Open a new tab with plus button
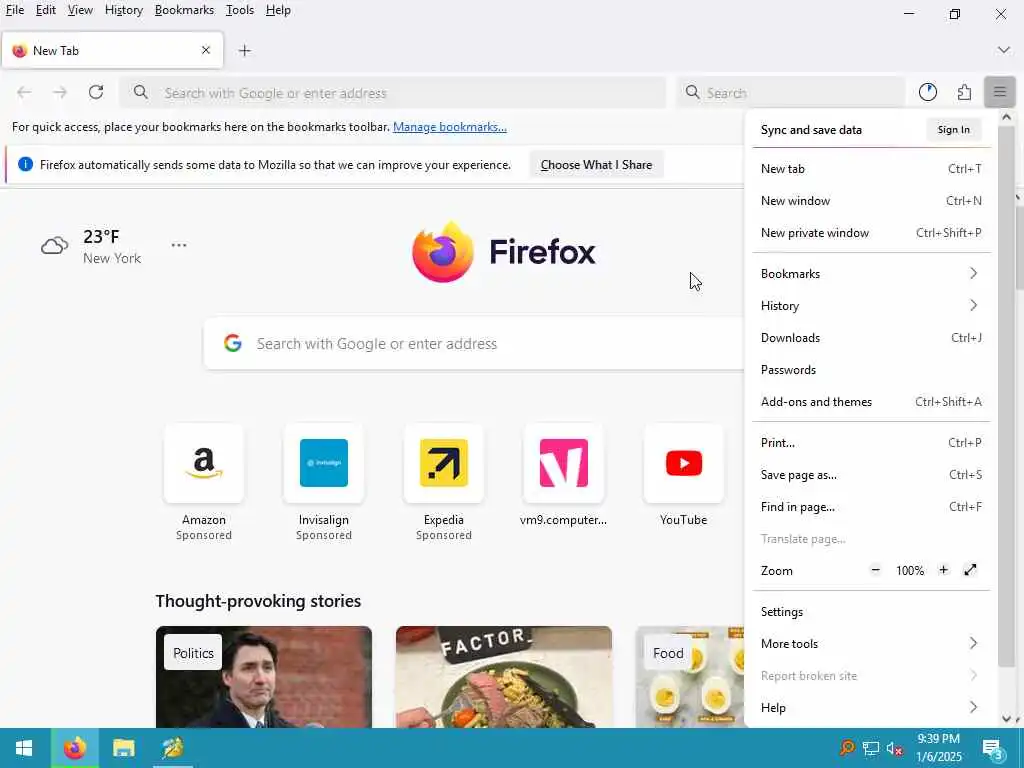Image resolution: width=1024 pixels, height=768 pixels. [x=244, y=50]
